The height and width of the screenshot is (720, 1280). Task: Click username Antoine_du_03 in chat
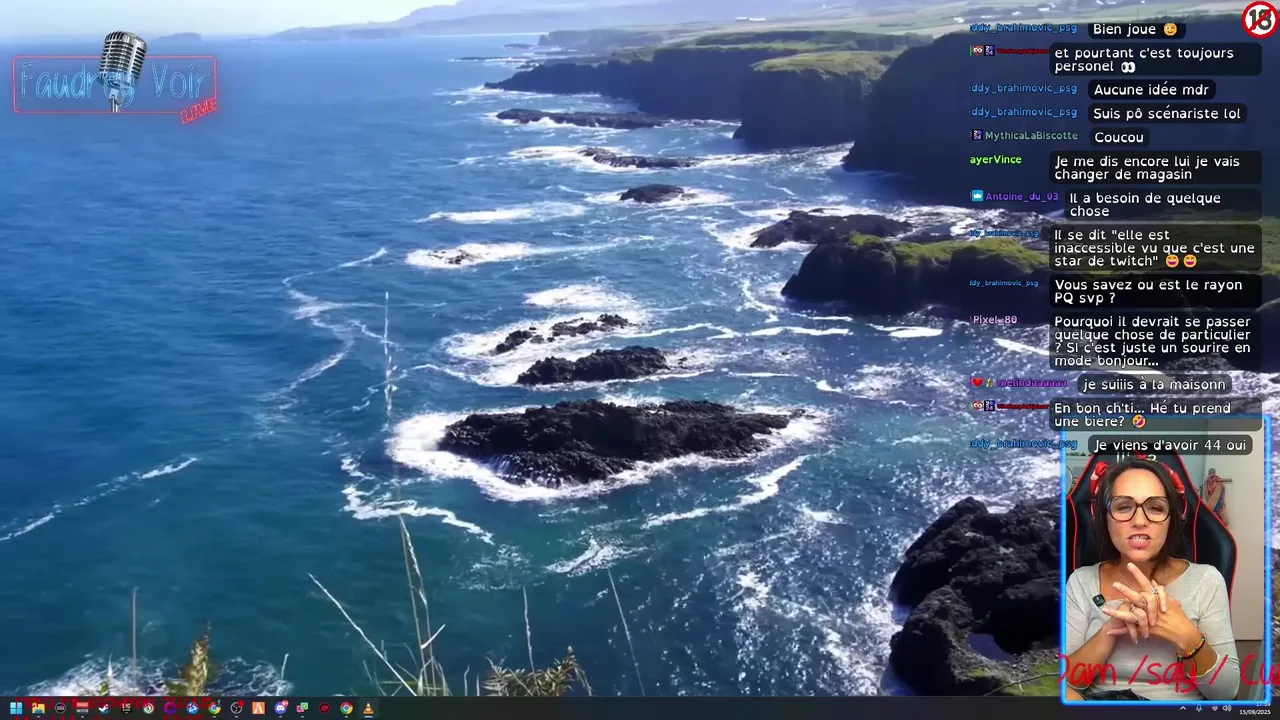point(1021,196)
